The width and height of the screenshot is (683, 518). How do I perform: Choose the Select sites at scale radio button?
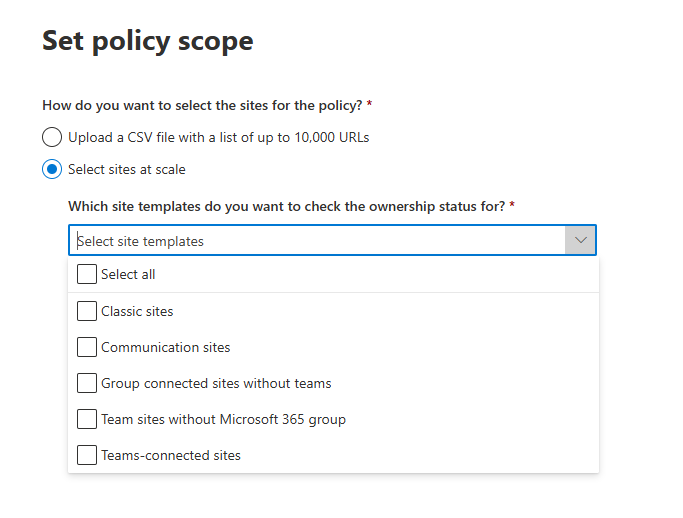[x=52, y=169]
